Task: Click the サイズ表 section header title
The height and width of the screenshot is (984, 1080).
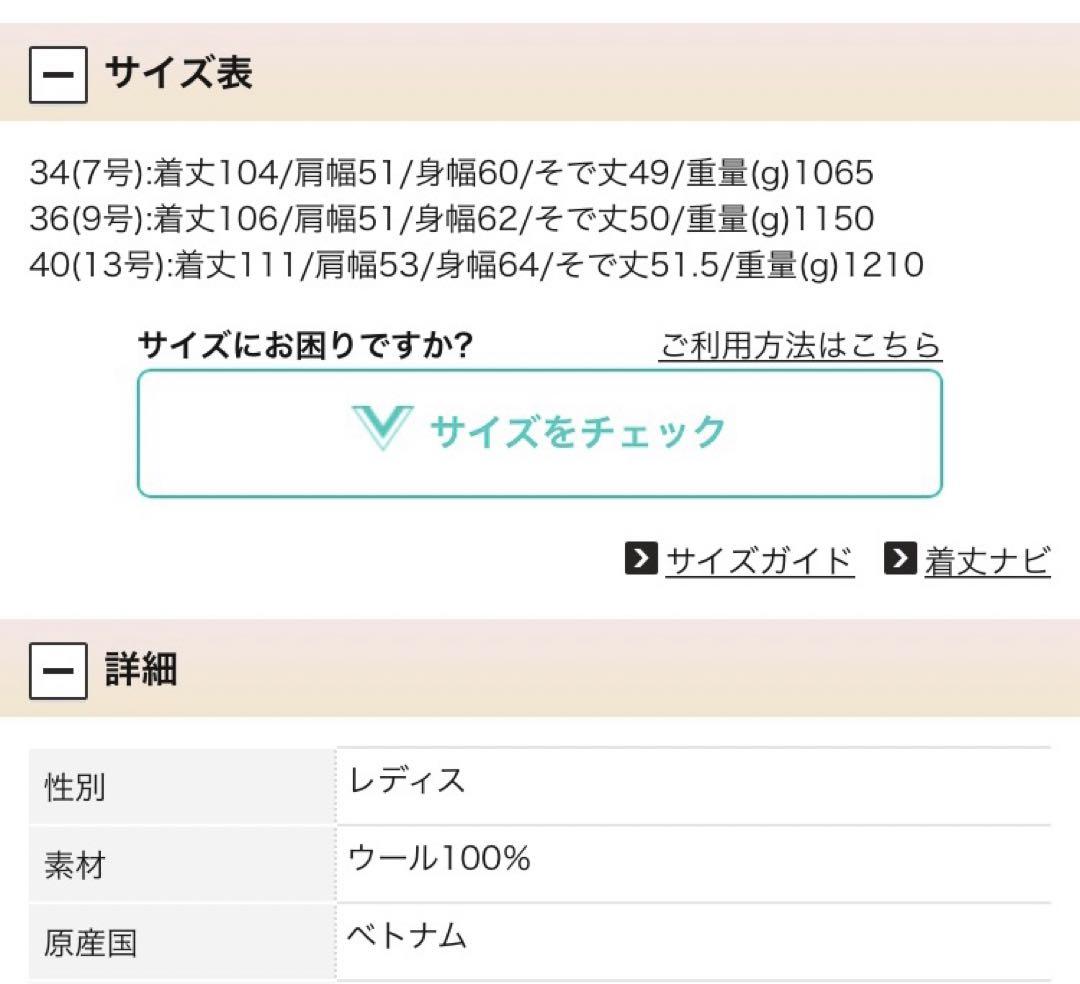Action: (179, 72)
